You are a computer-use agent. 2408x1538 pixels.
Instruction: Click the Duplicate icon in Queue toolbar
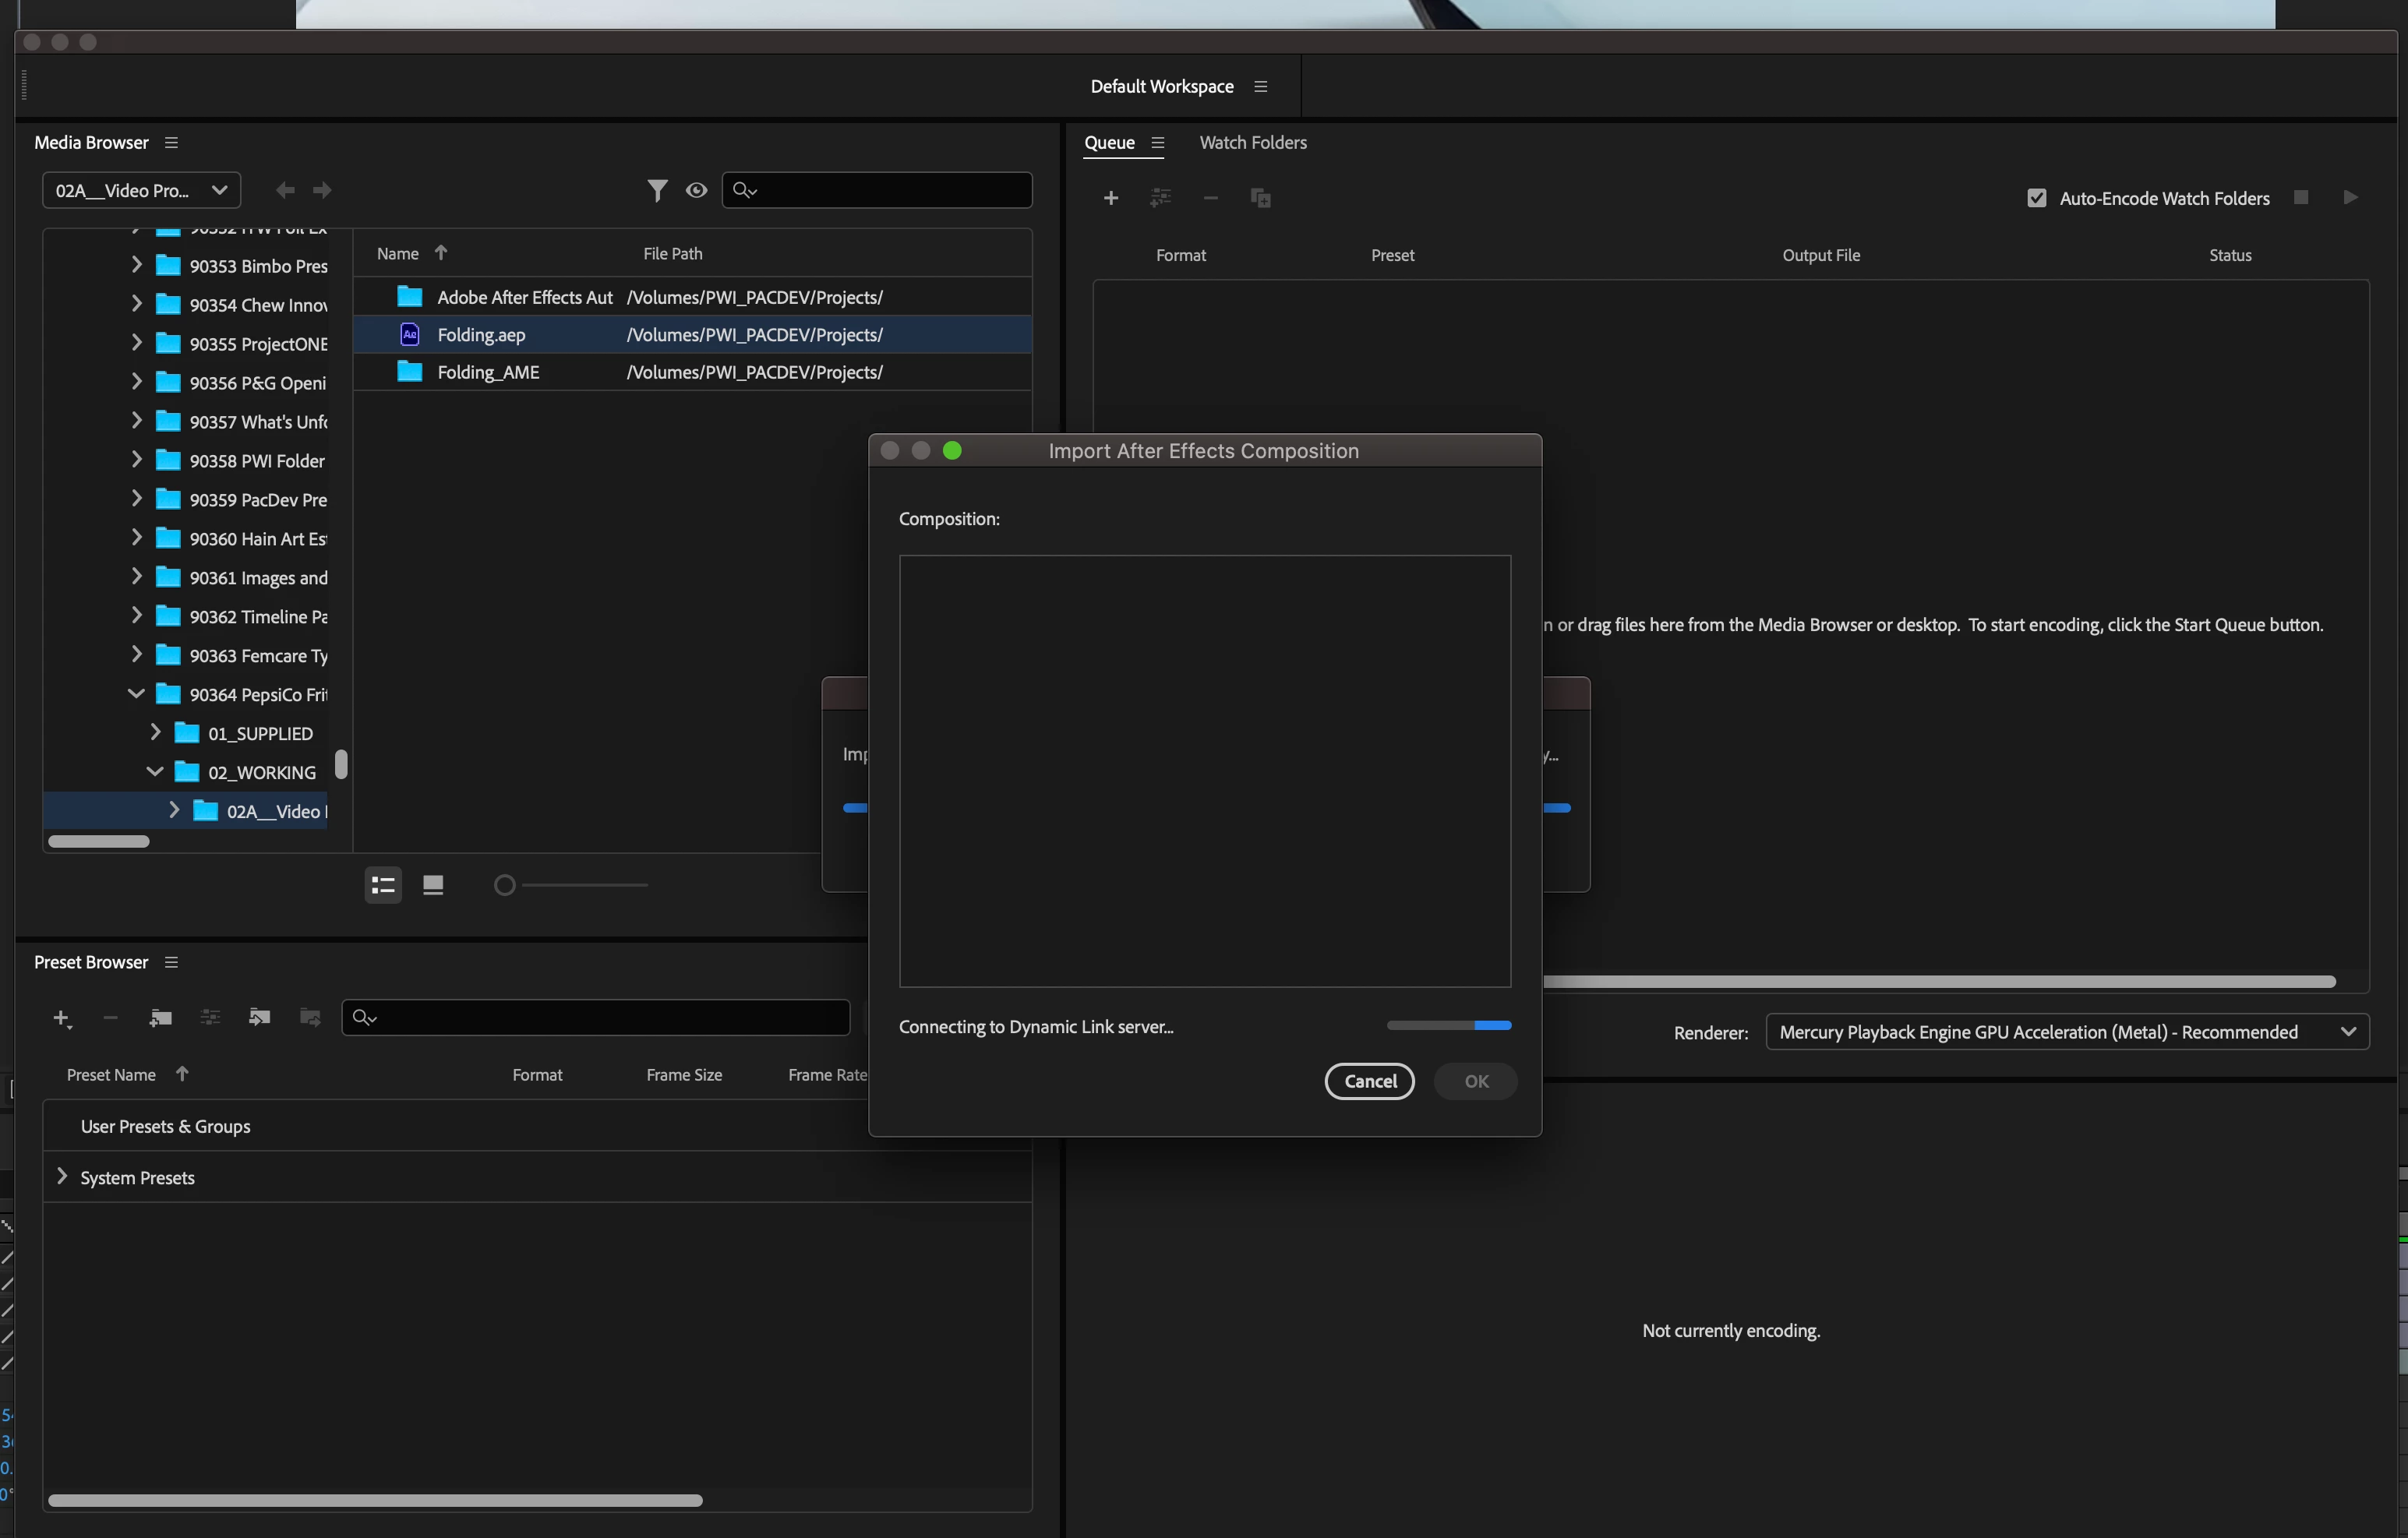[1260, 198]
